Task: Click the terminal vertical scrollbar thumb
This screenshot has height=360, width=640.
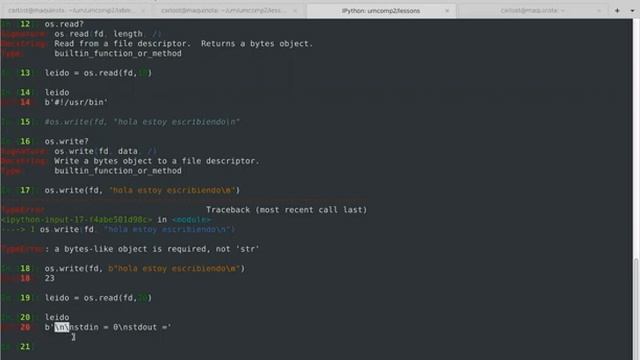Action: coord(636,308)
